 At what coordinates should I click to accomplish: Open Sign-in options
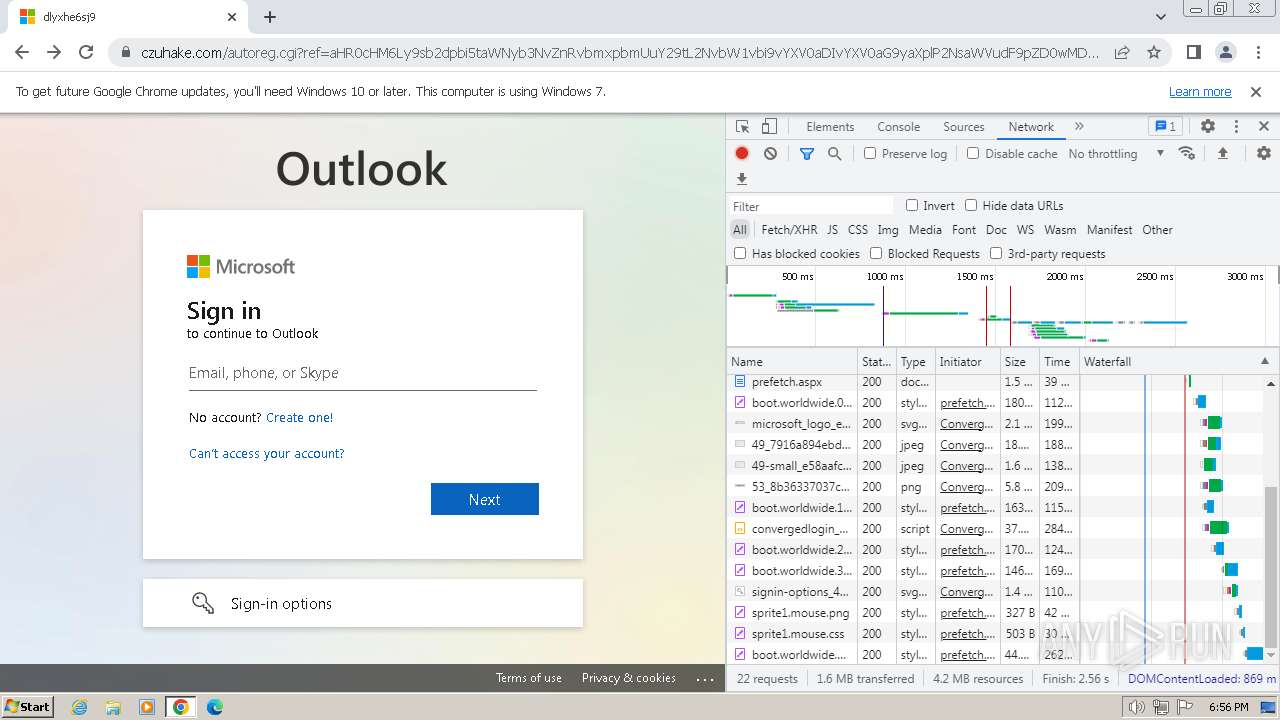[x=362, y=603]
